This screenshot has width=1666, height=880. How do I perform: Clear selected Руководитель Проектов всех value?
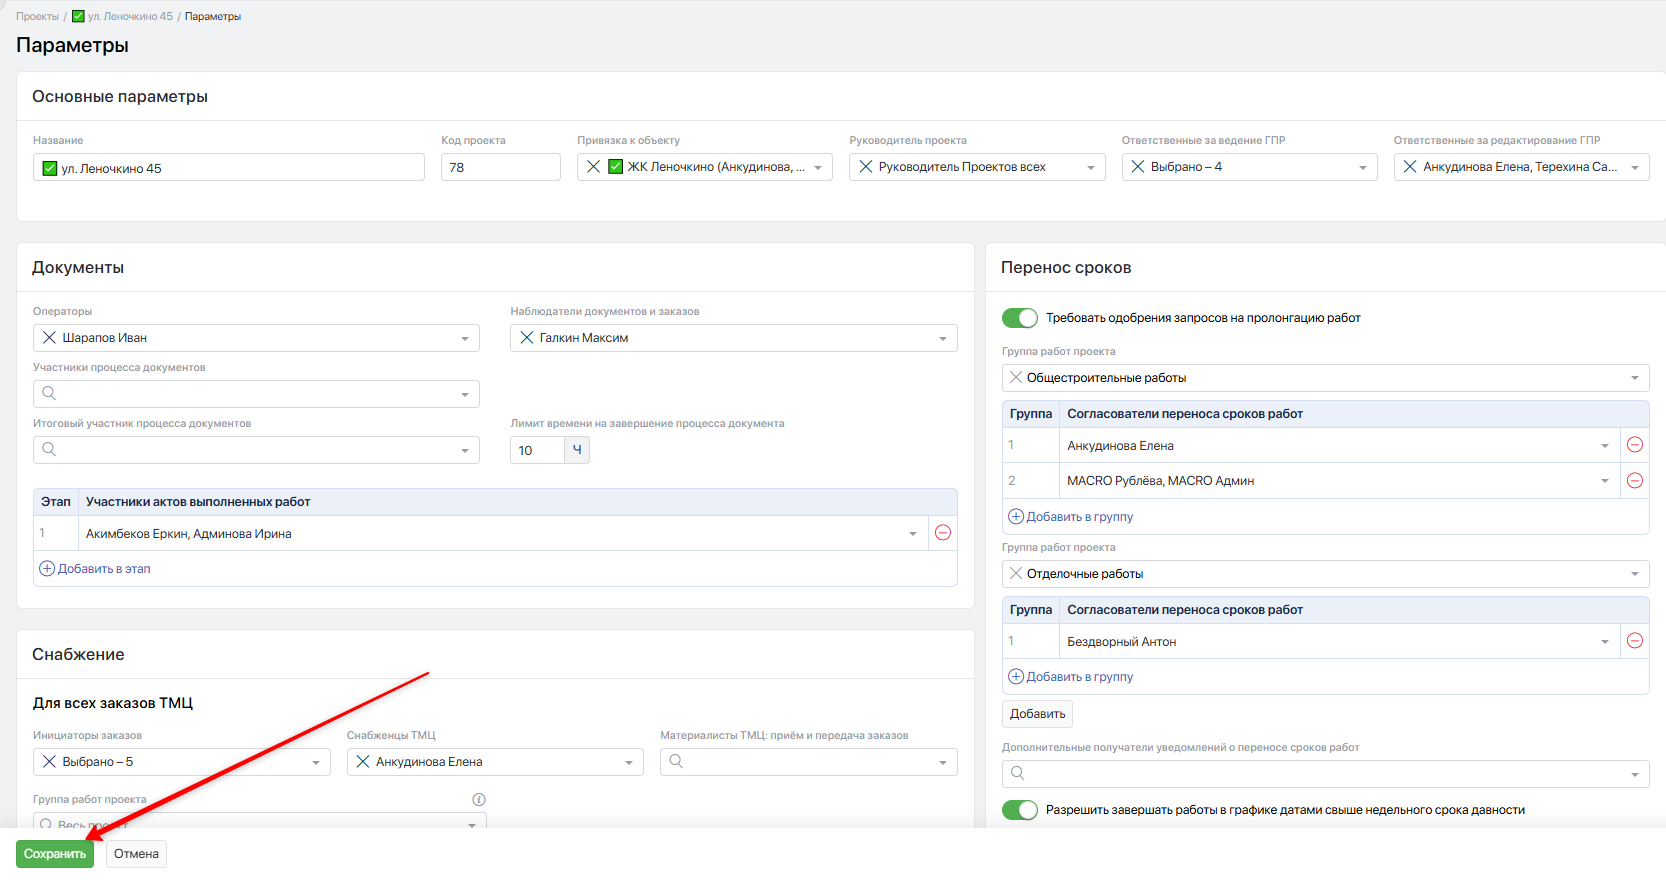(866, 167)
